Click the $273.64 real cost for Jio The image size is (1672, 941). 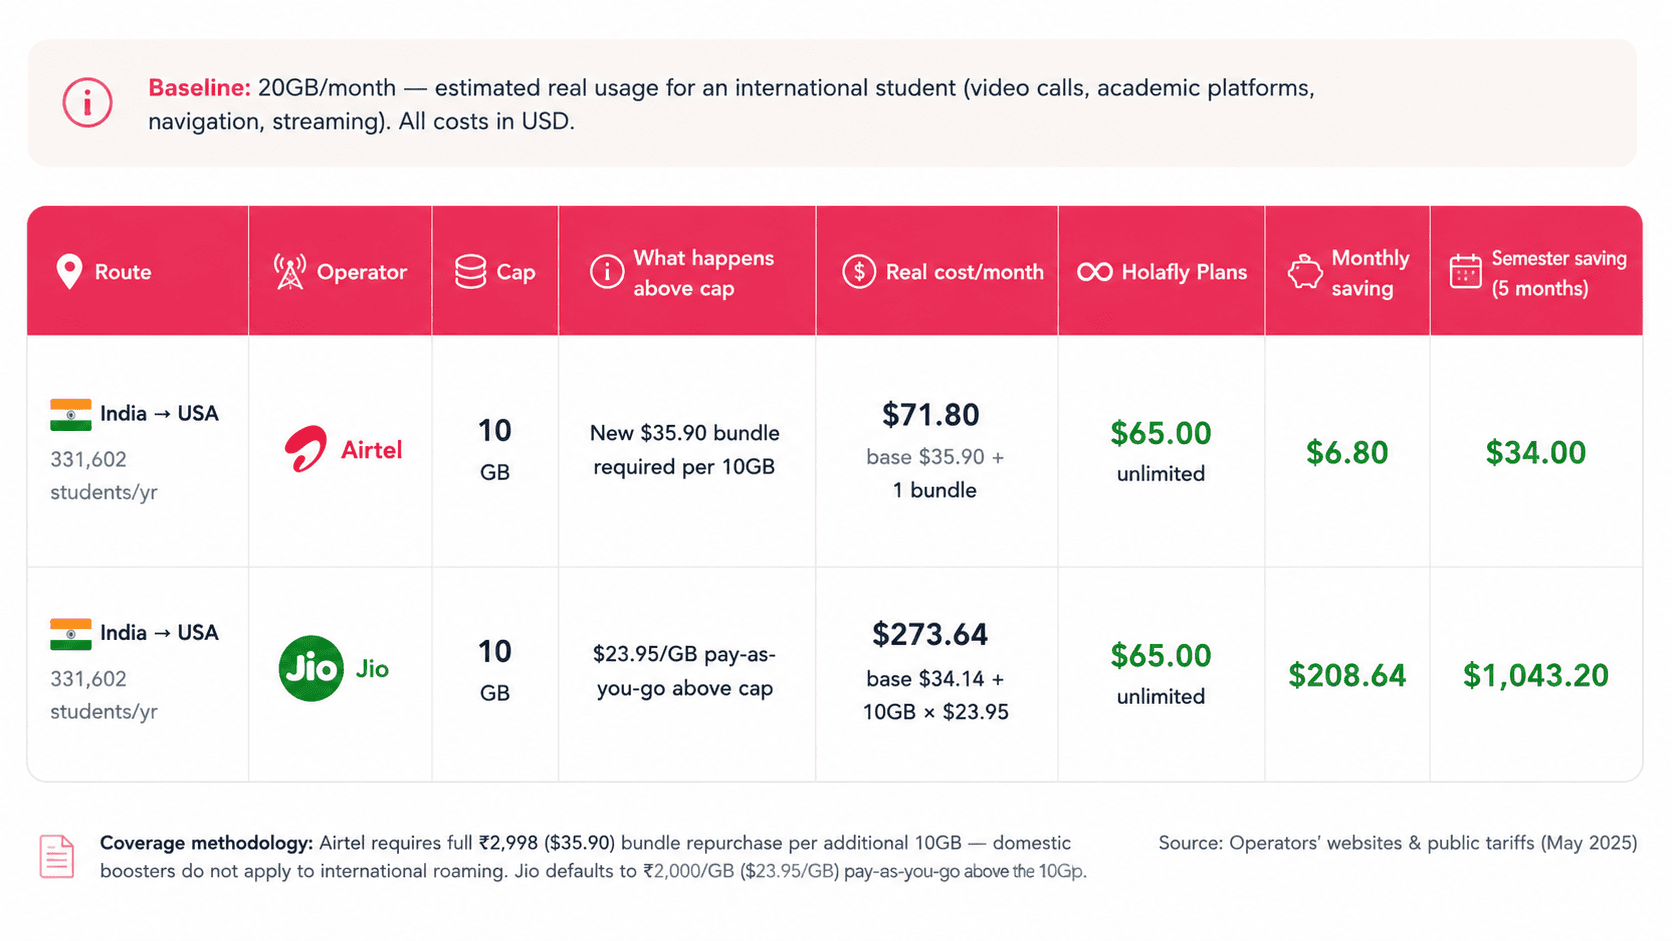(x=930, y=634)
